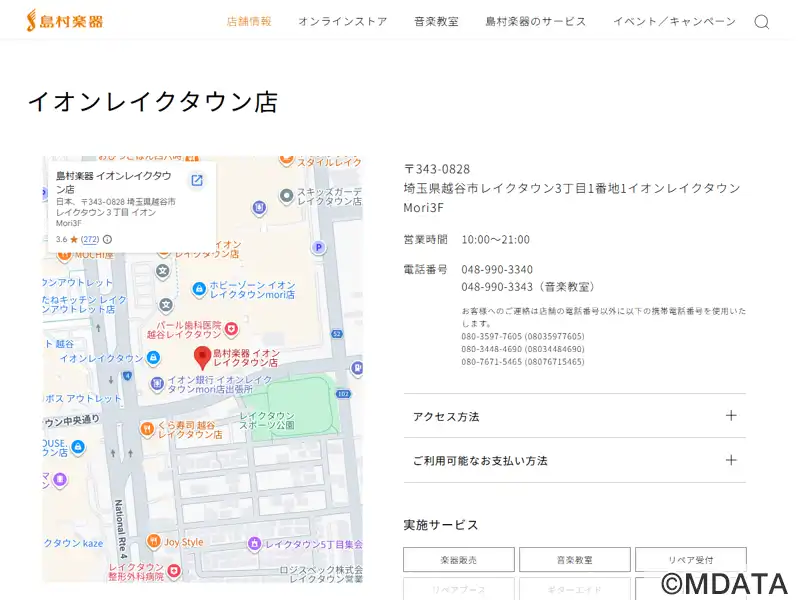Click the イオンレイクタウン店 page heading
Image resolution: width=800 pixels, height=600 pixels.
[153, 102]
